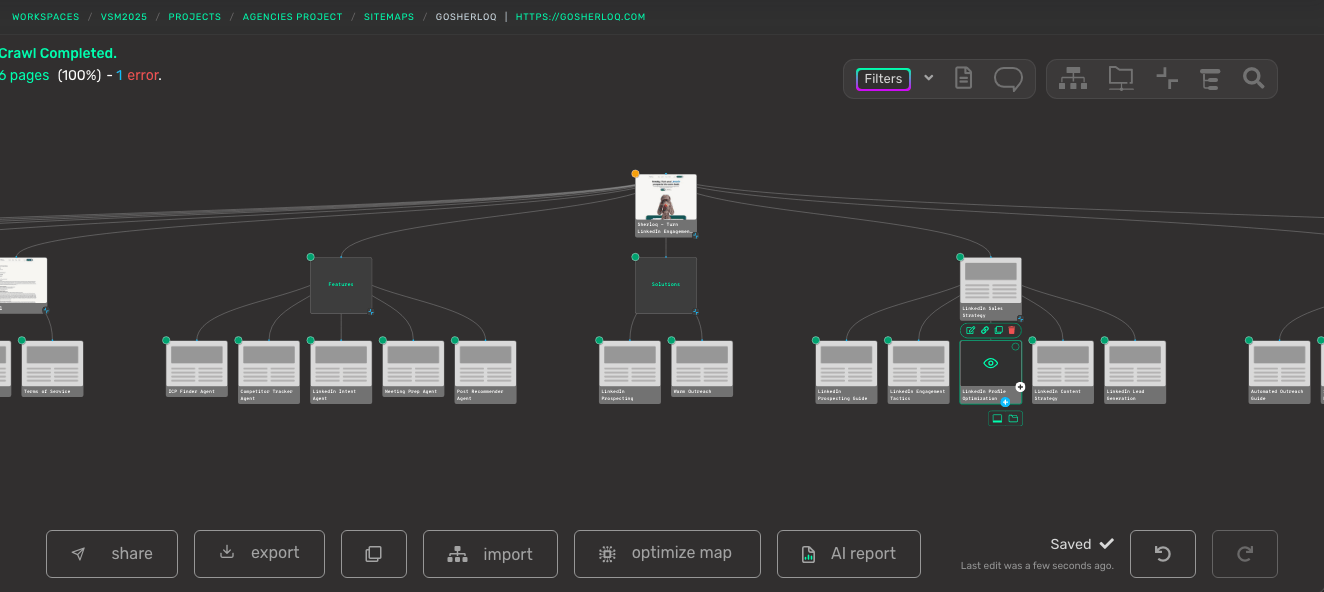
Task: Collapse LinkedIn Sales Strategy using corner icon
Action: click(x=1021, y=319)
